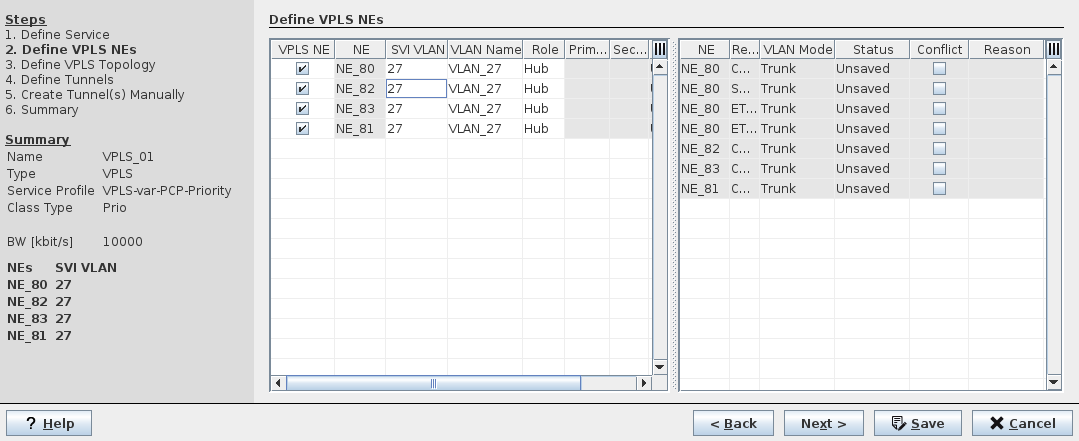Open column chooser icon of right table

[1053, 49]
